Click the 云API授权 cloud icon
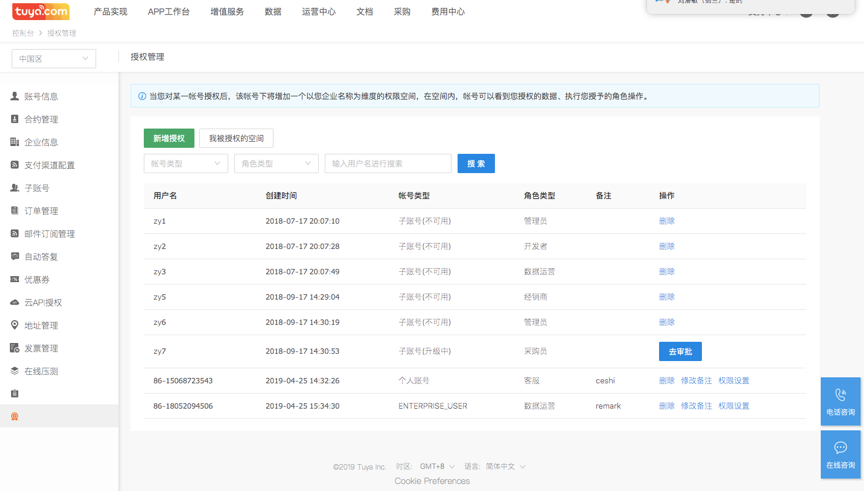Screen dimensions: 864x491 [x=15, y=302]
